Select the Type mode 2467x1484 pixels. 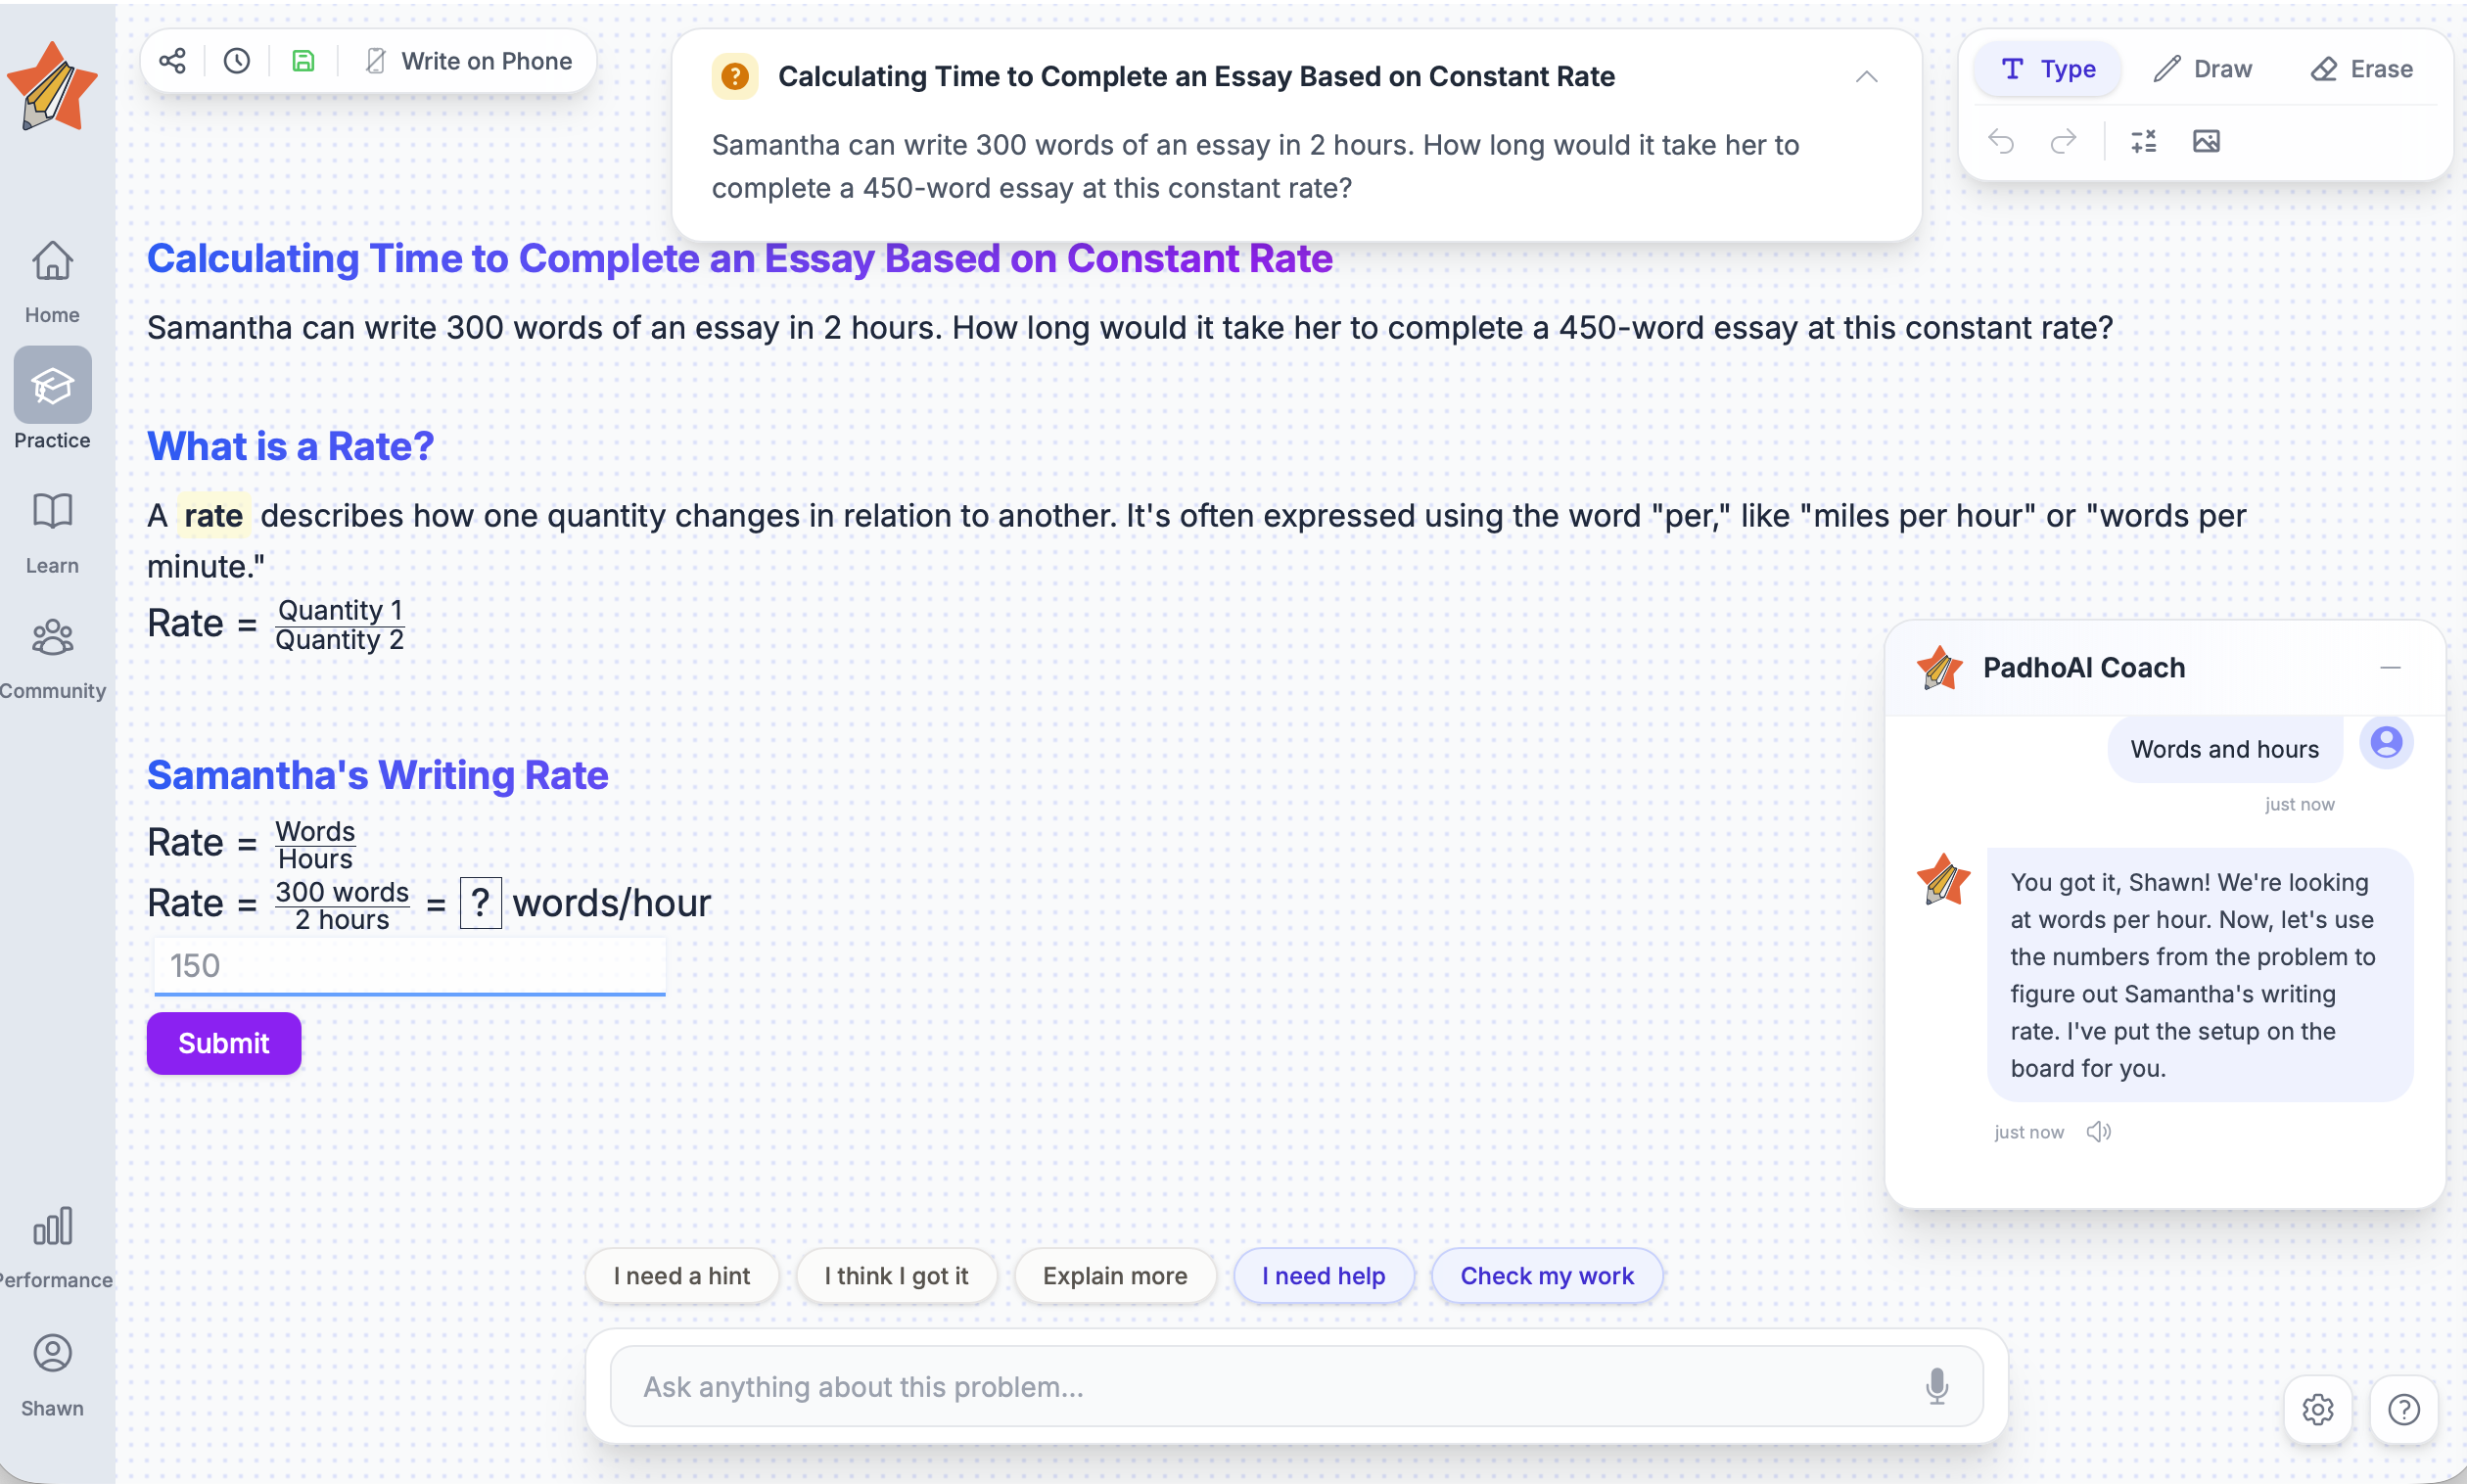[2047, 69]
